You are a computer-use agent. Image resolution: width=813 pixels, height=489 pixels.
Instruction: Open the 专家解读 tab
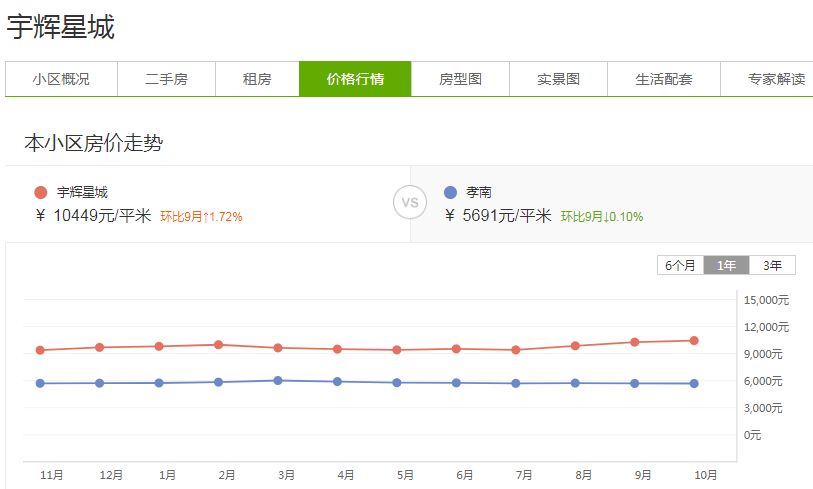pos(776,79)
